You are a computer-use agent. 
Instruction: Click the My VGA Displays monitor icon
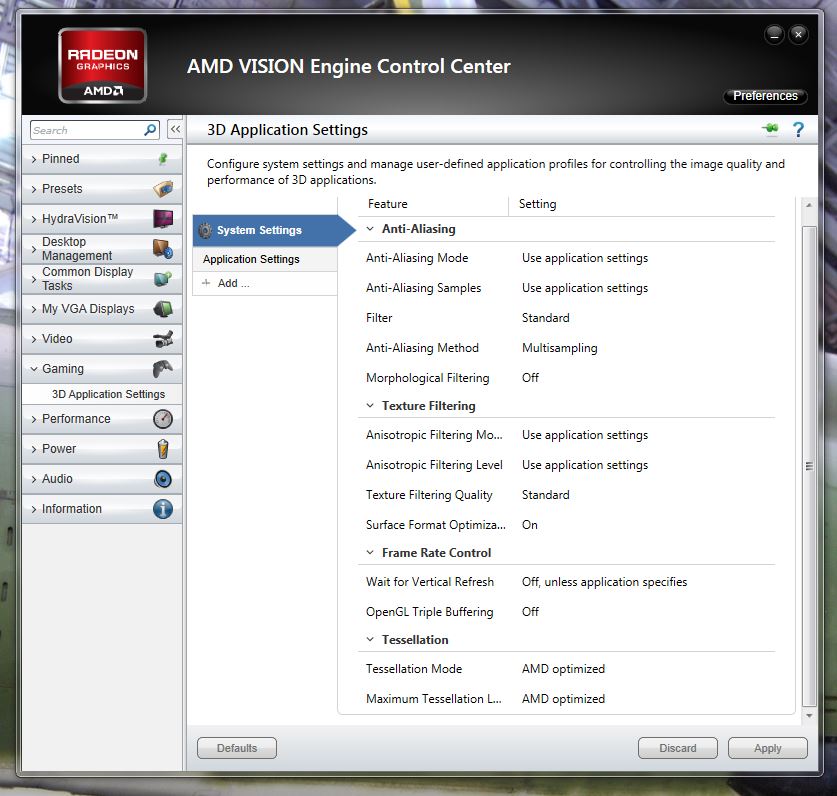pos(163,309)
